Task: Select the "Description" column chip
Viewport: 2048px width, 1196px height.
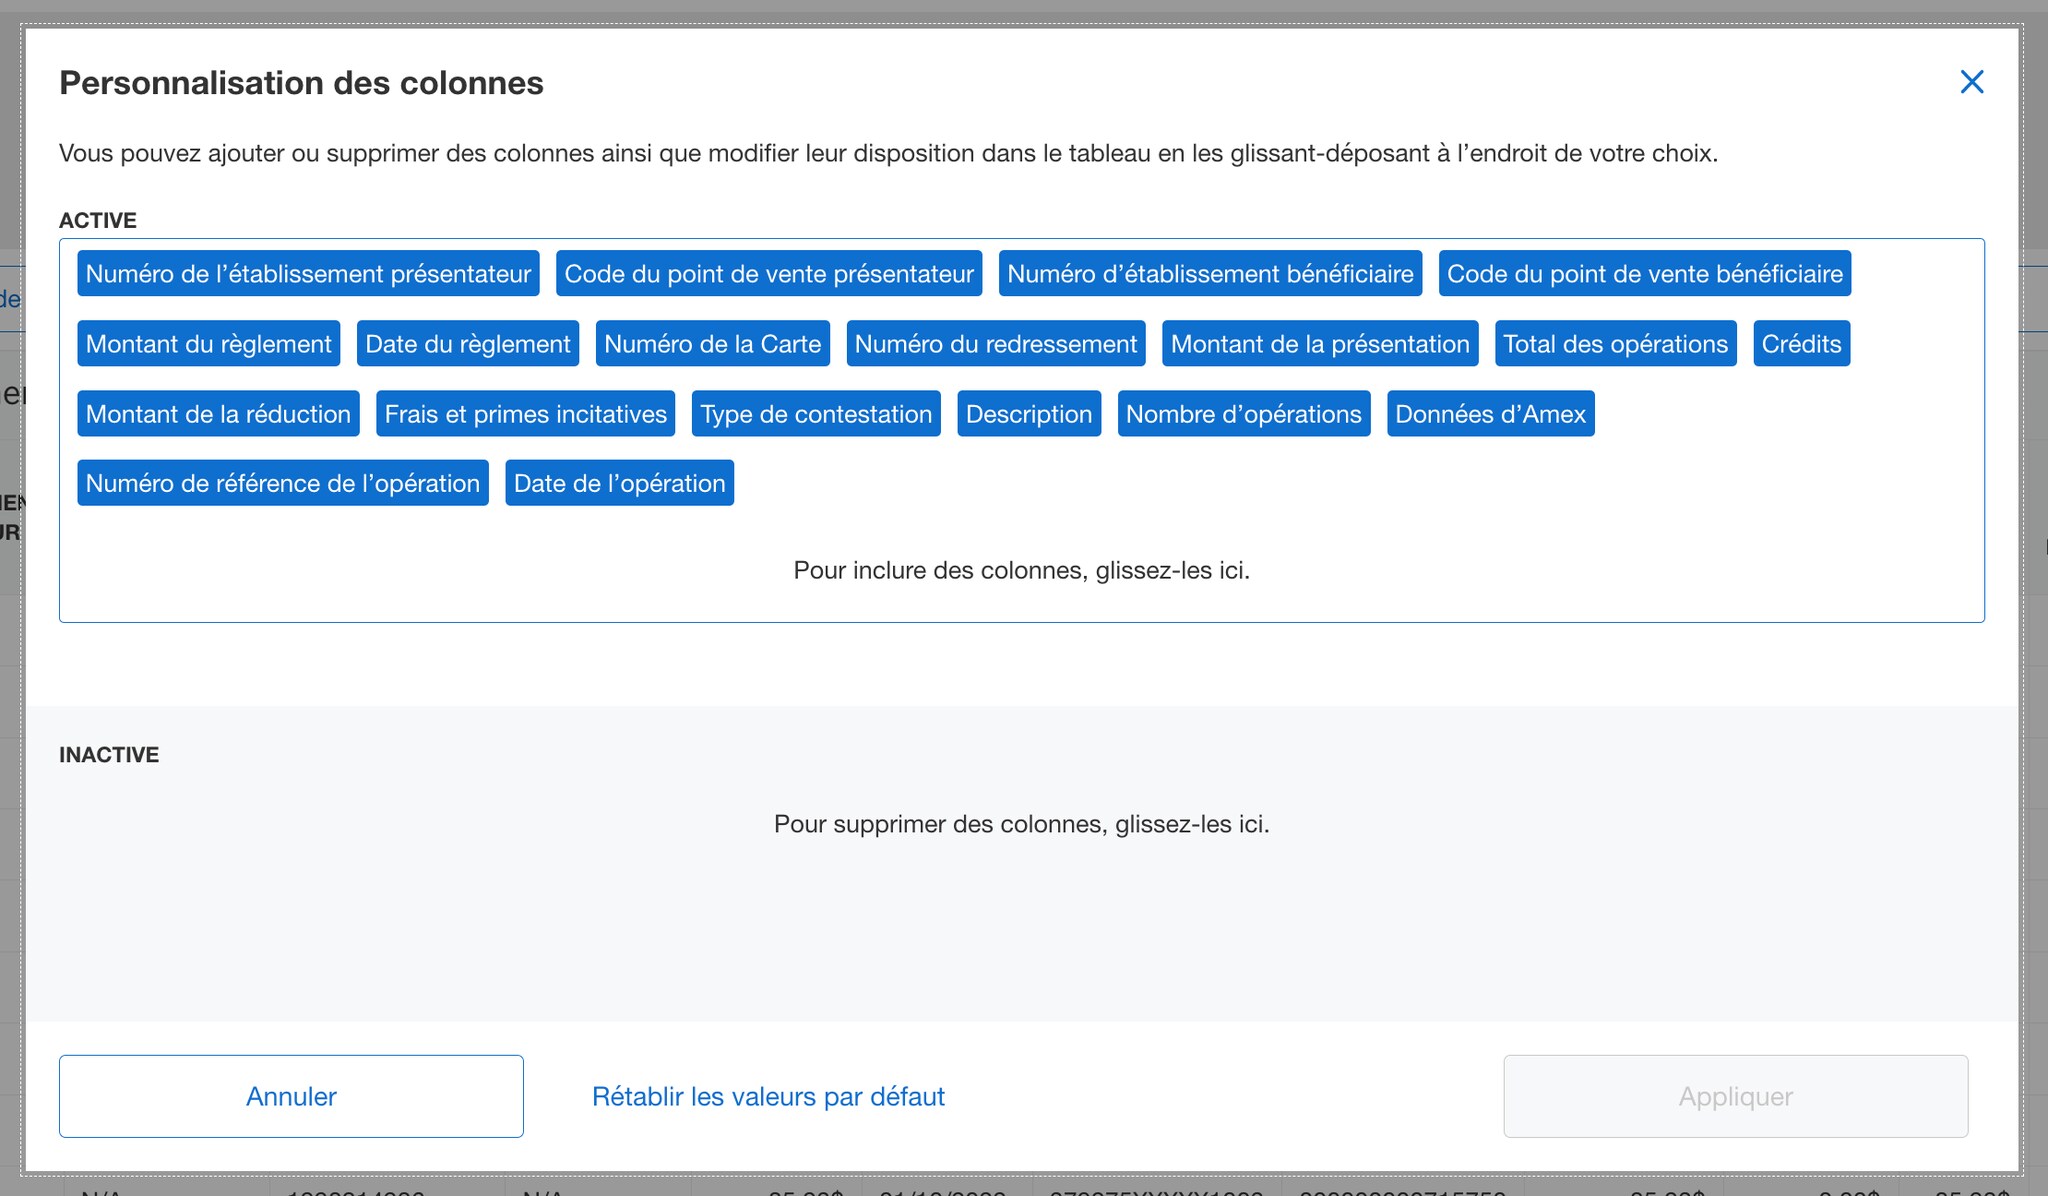Action: pos(1029,413)
